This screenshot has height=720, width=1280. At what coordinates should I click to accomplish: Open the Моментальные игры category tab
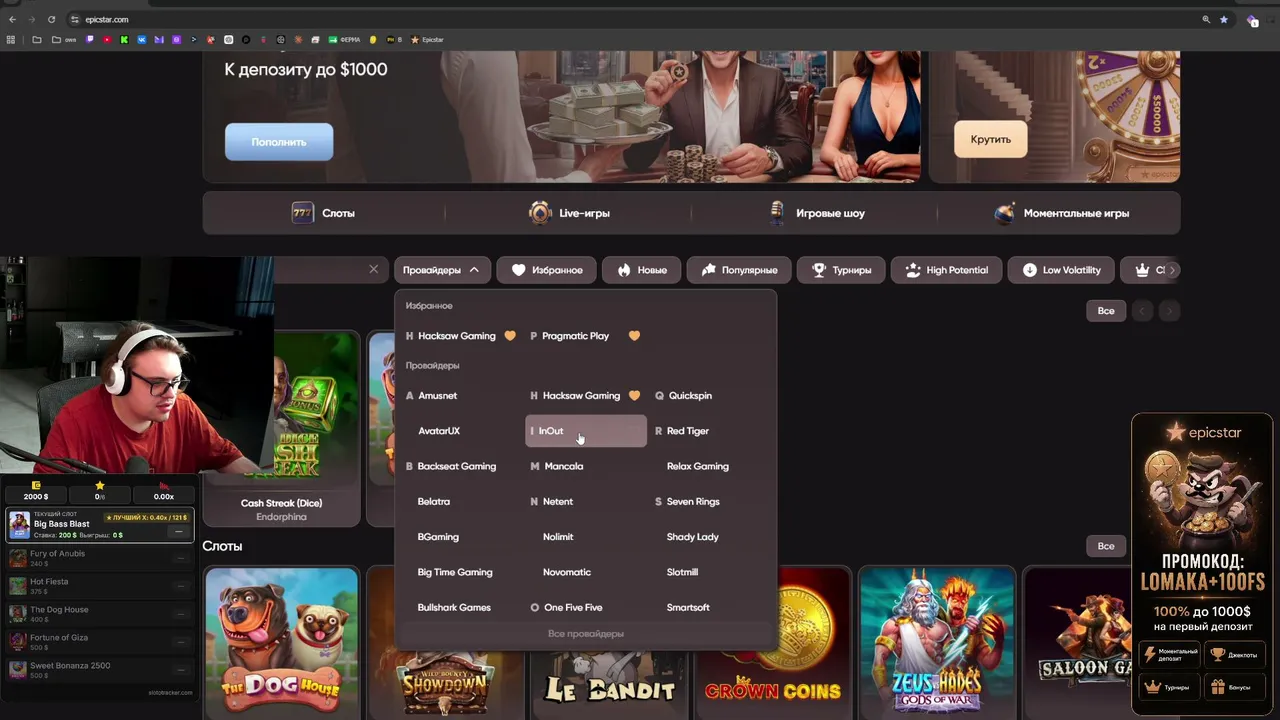[1060, 213]
